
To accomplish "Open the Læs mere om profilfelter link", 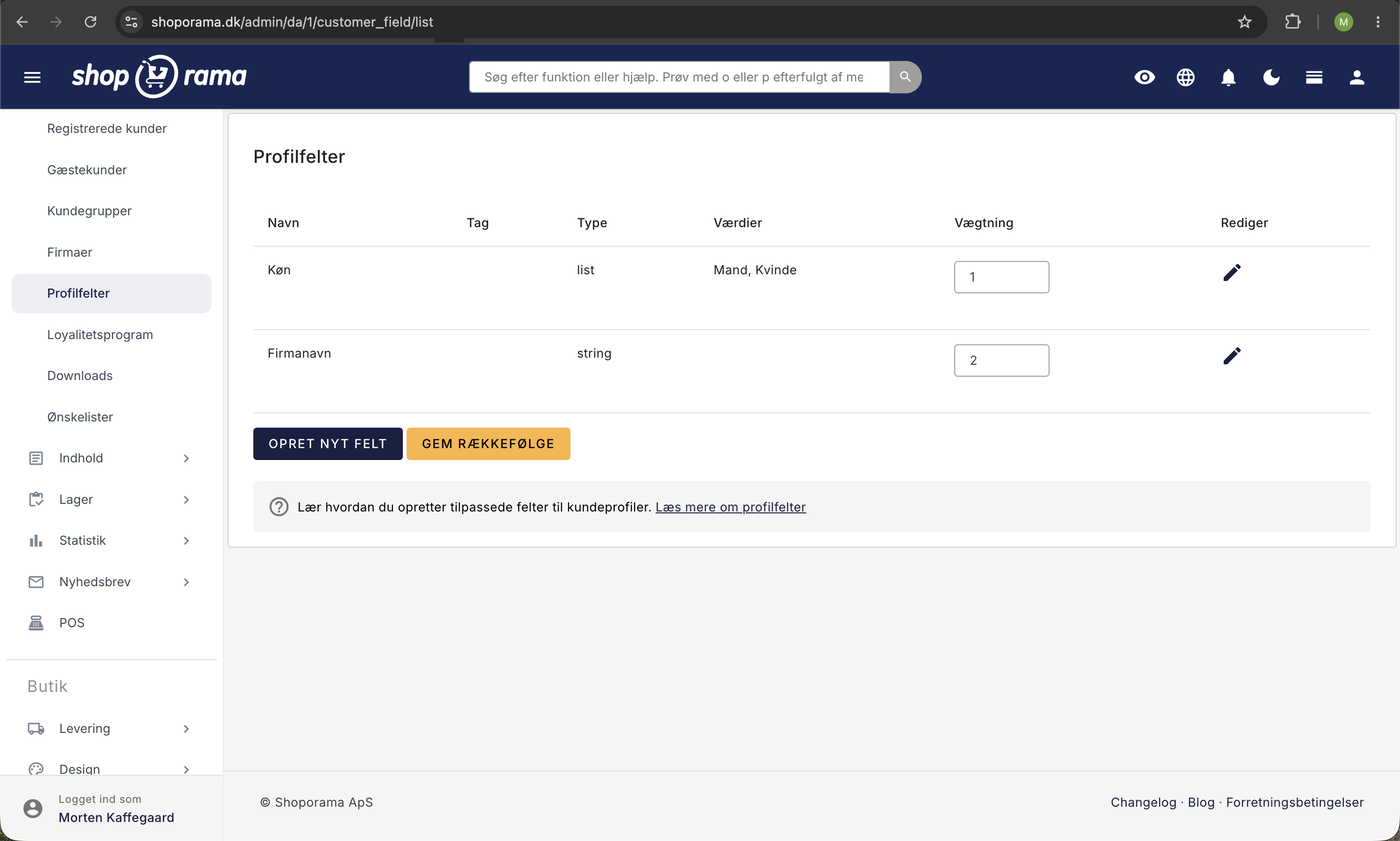I will click(x=730, y=507).
